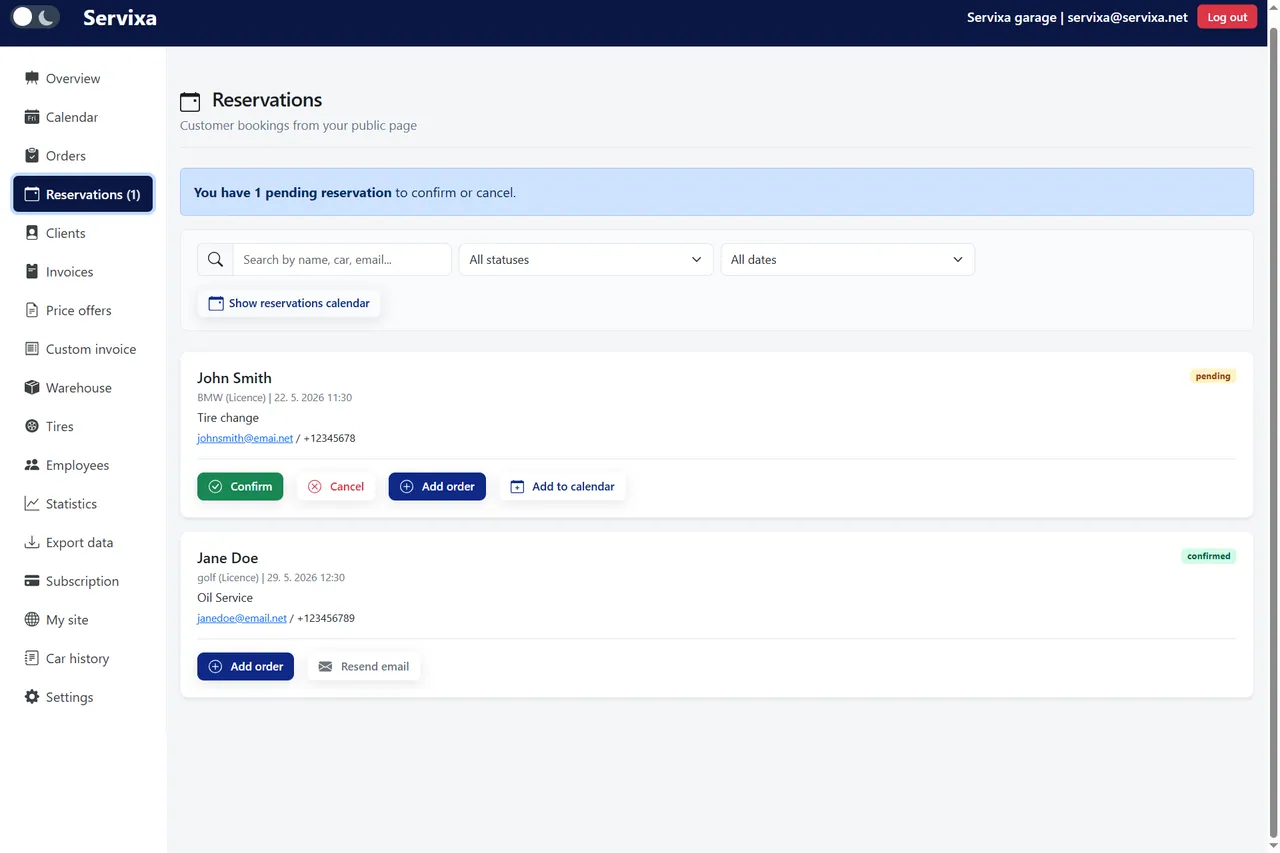Screen dimensions: 1280x853
Task: Resend email for Jane Doe
Action: 364,666
